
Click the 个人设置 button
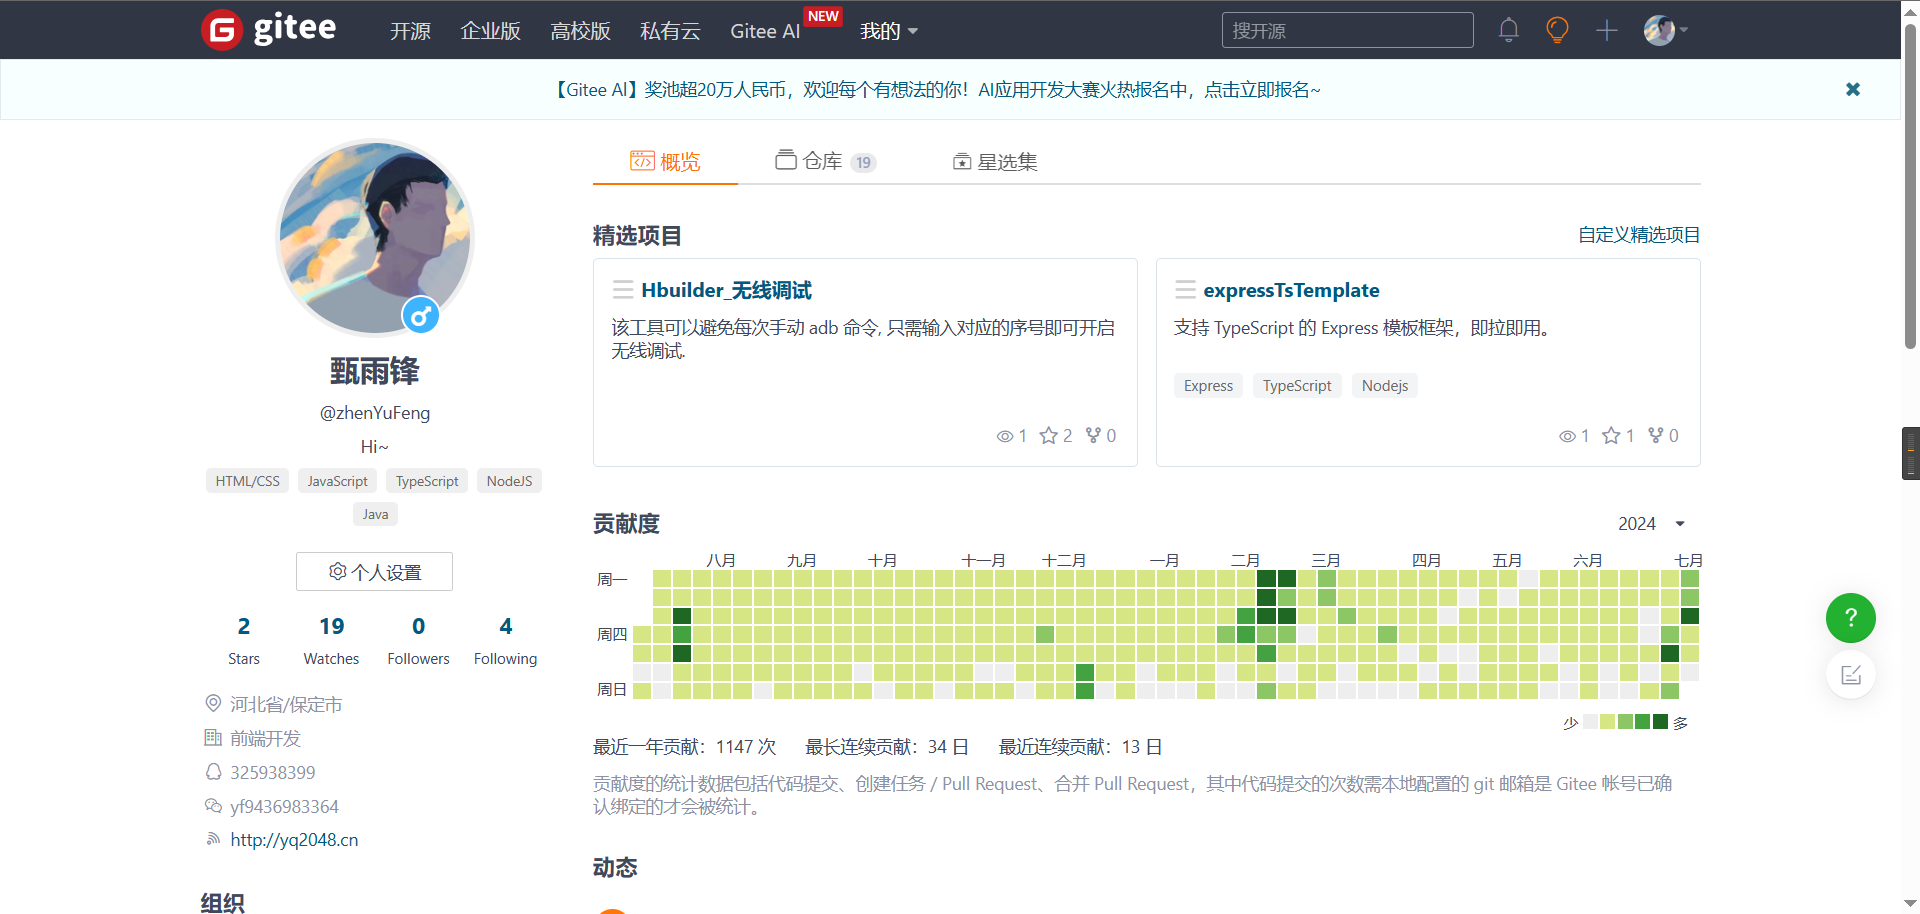coord(374,572)
